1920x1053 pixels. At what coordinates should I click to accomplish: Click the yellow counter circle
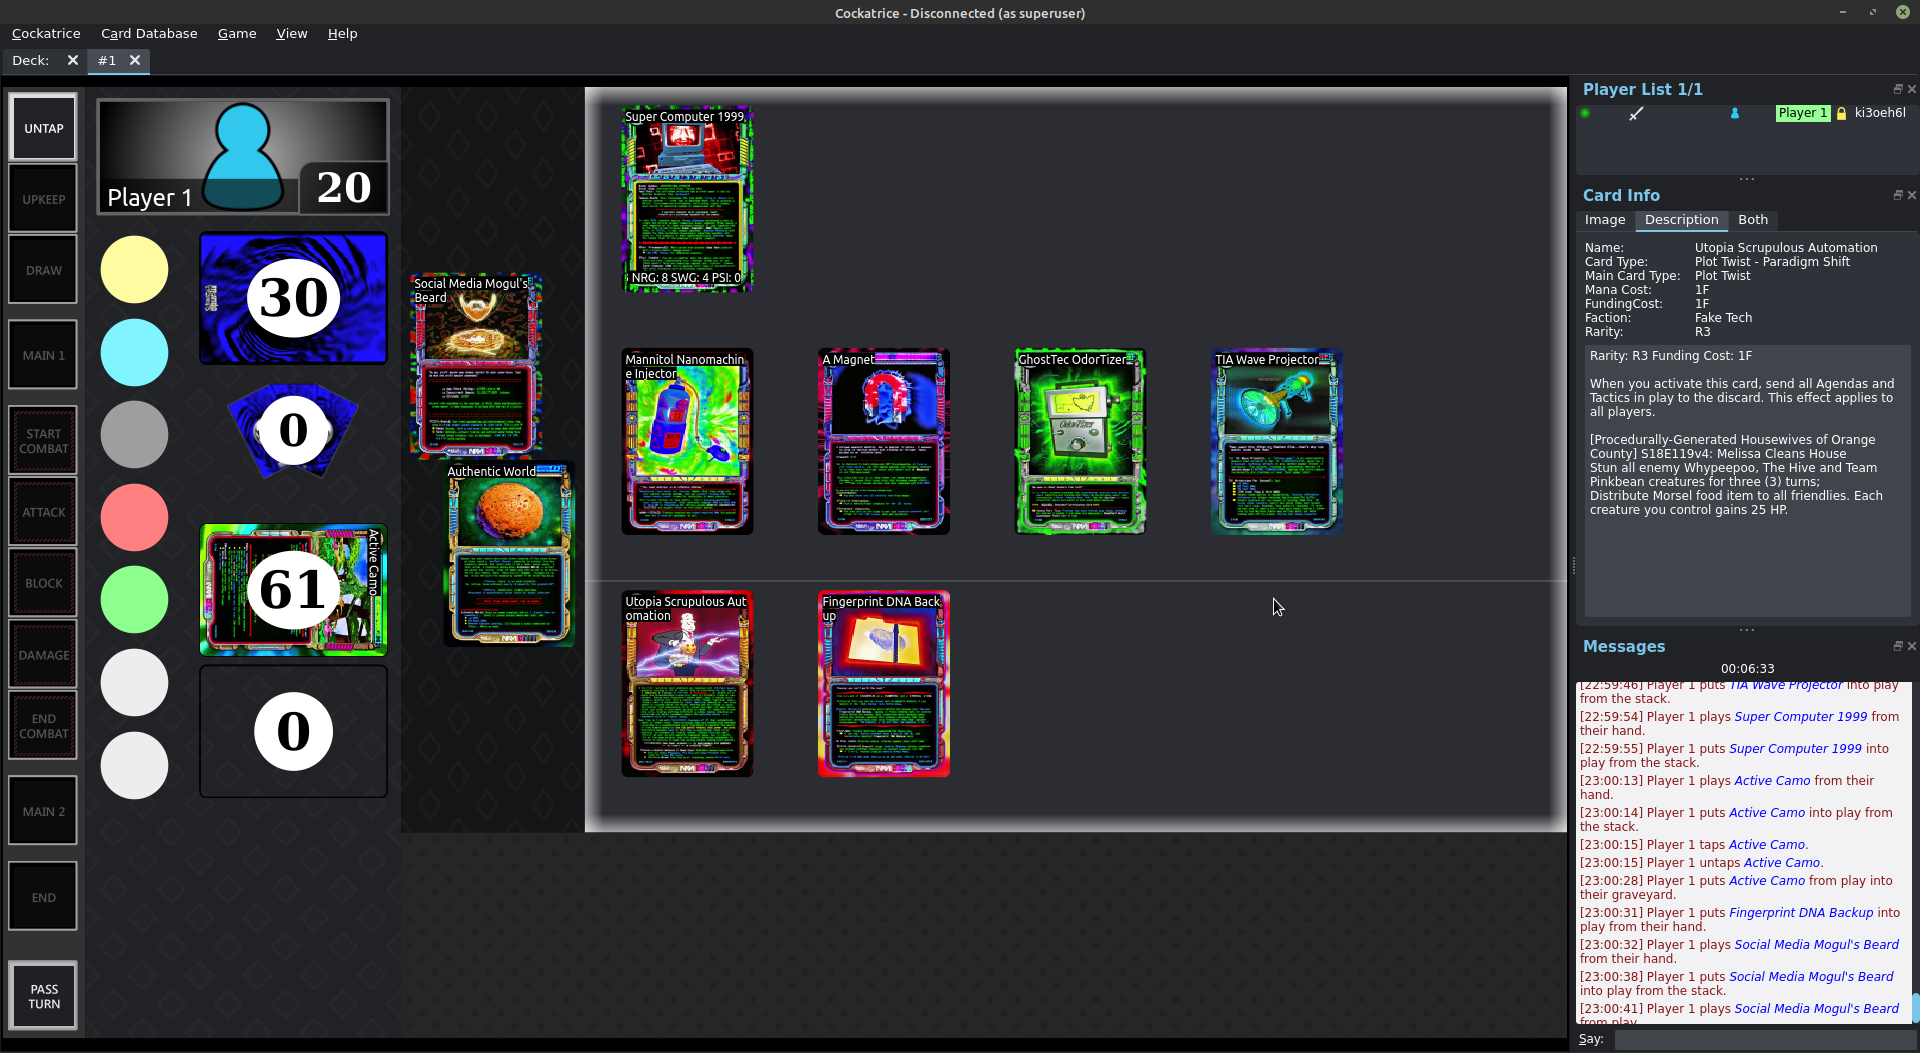coord(134,269)
